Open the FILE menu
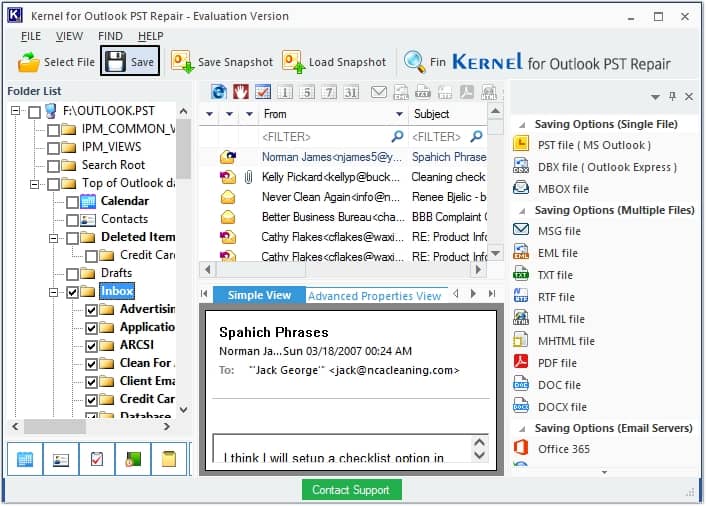This screenshot has height=506, width=706. (31, 36)
